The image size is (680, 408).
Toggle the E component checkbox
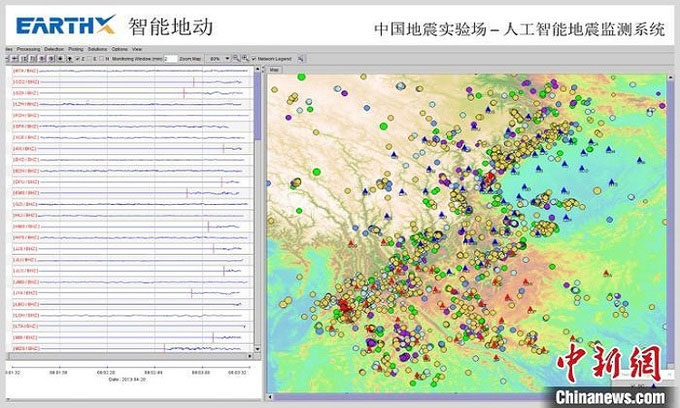(89, 59)
